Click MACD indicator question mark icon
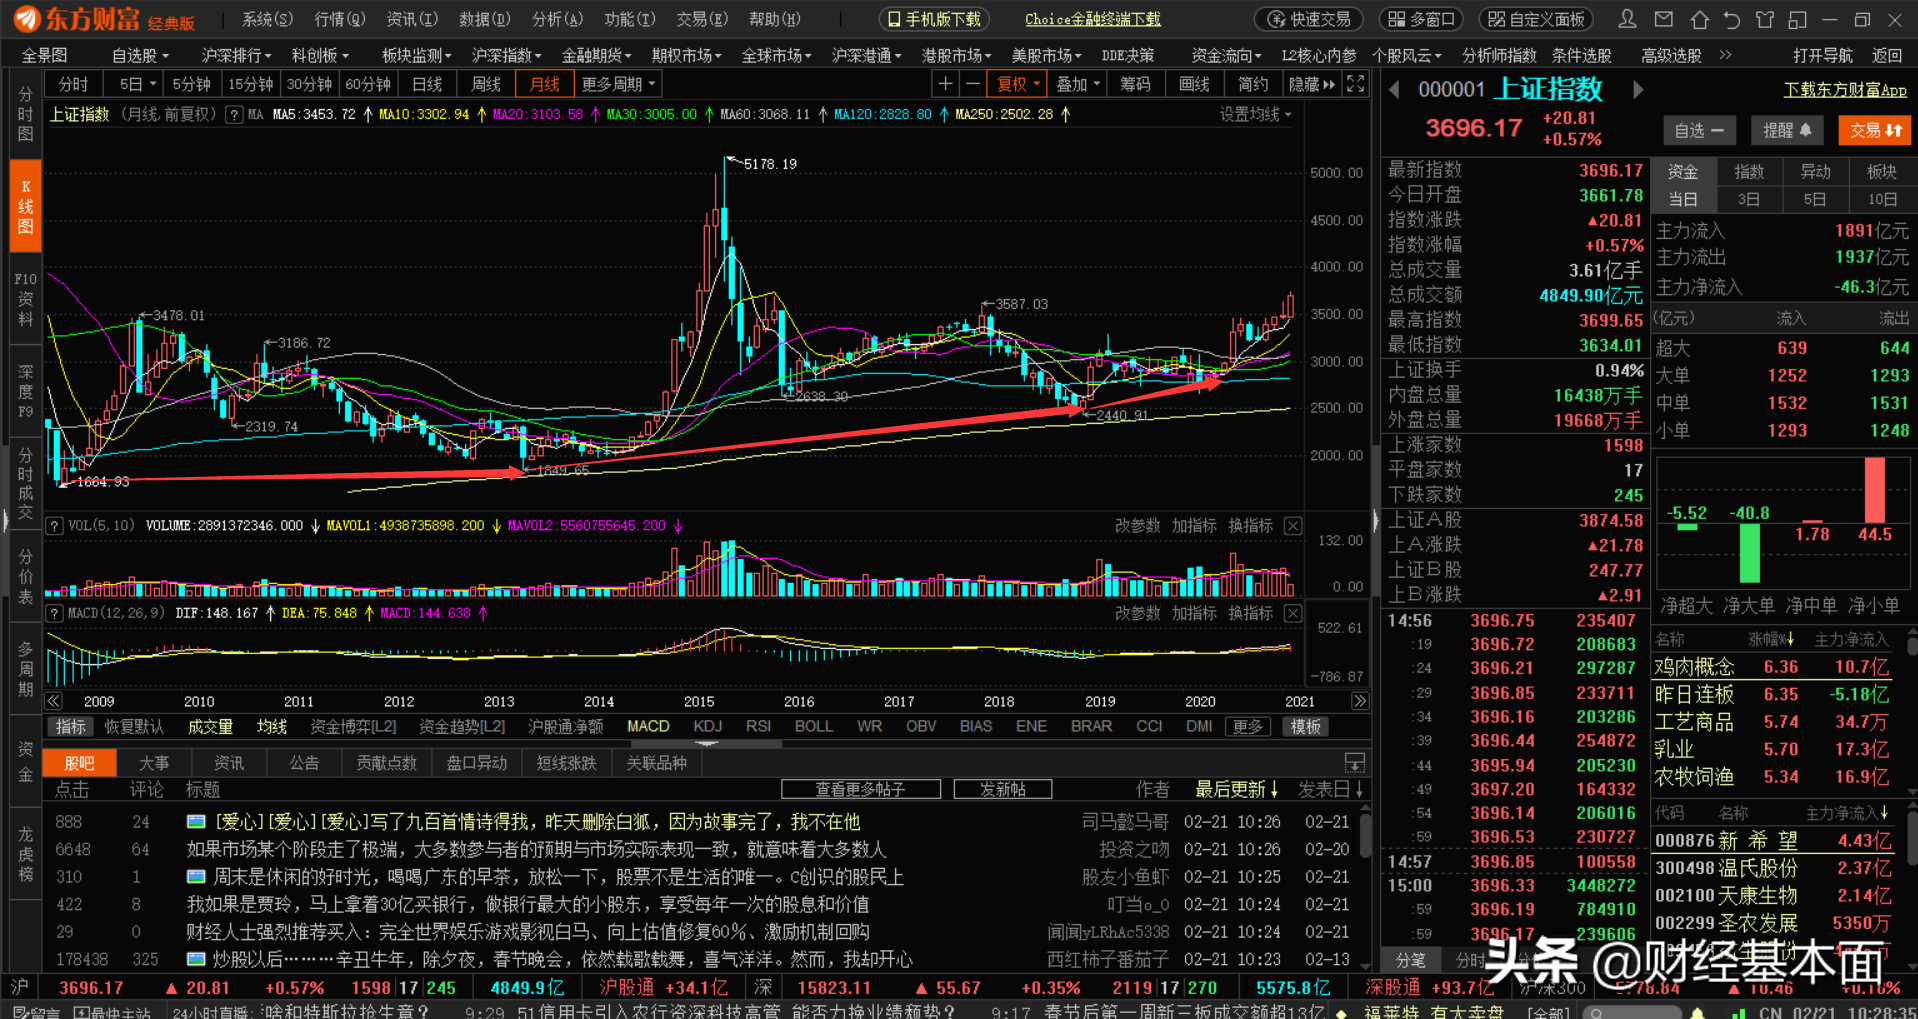1918x1019 pixels. tap(55, 613)
